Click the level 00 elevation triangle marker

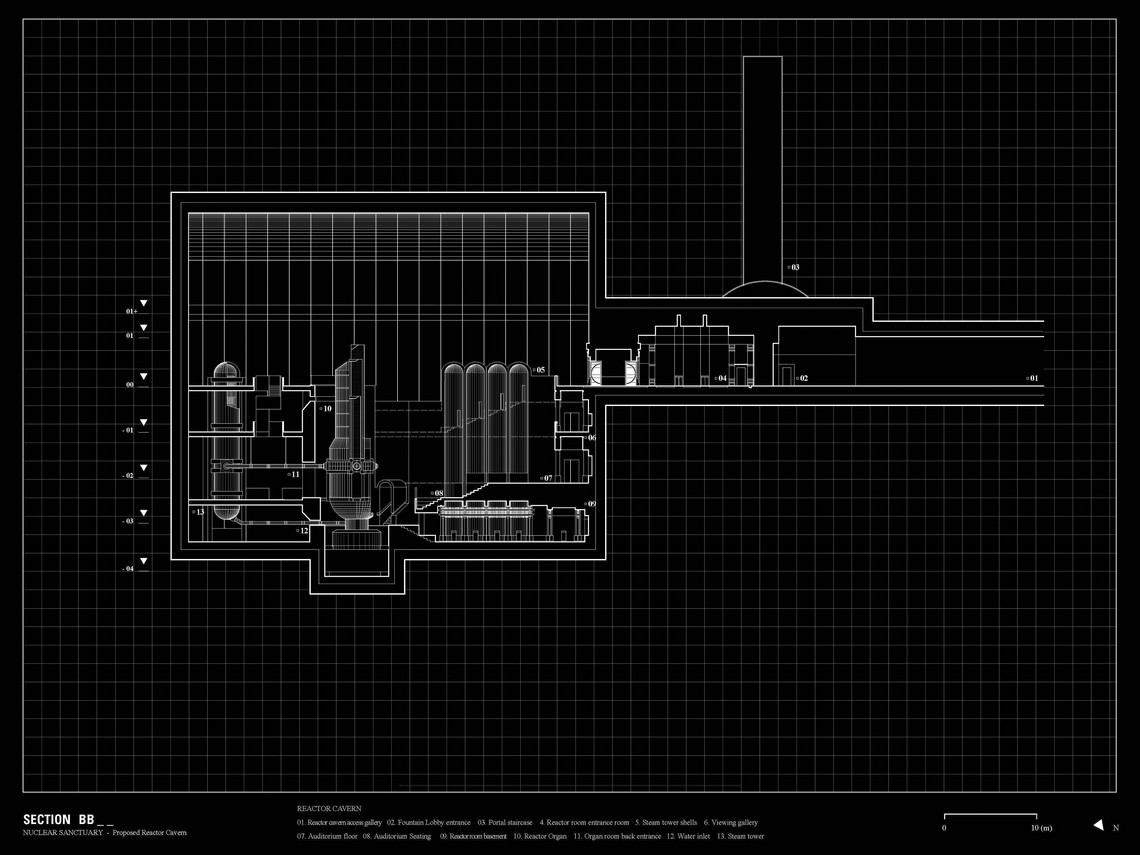[x=144, y=377]
